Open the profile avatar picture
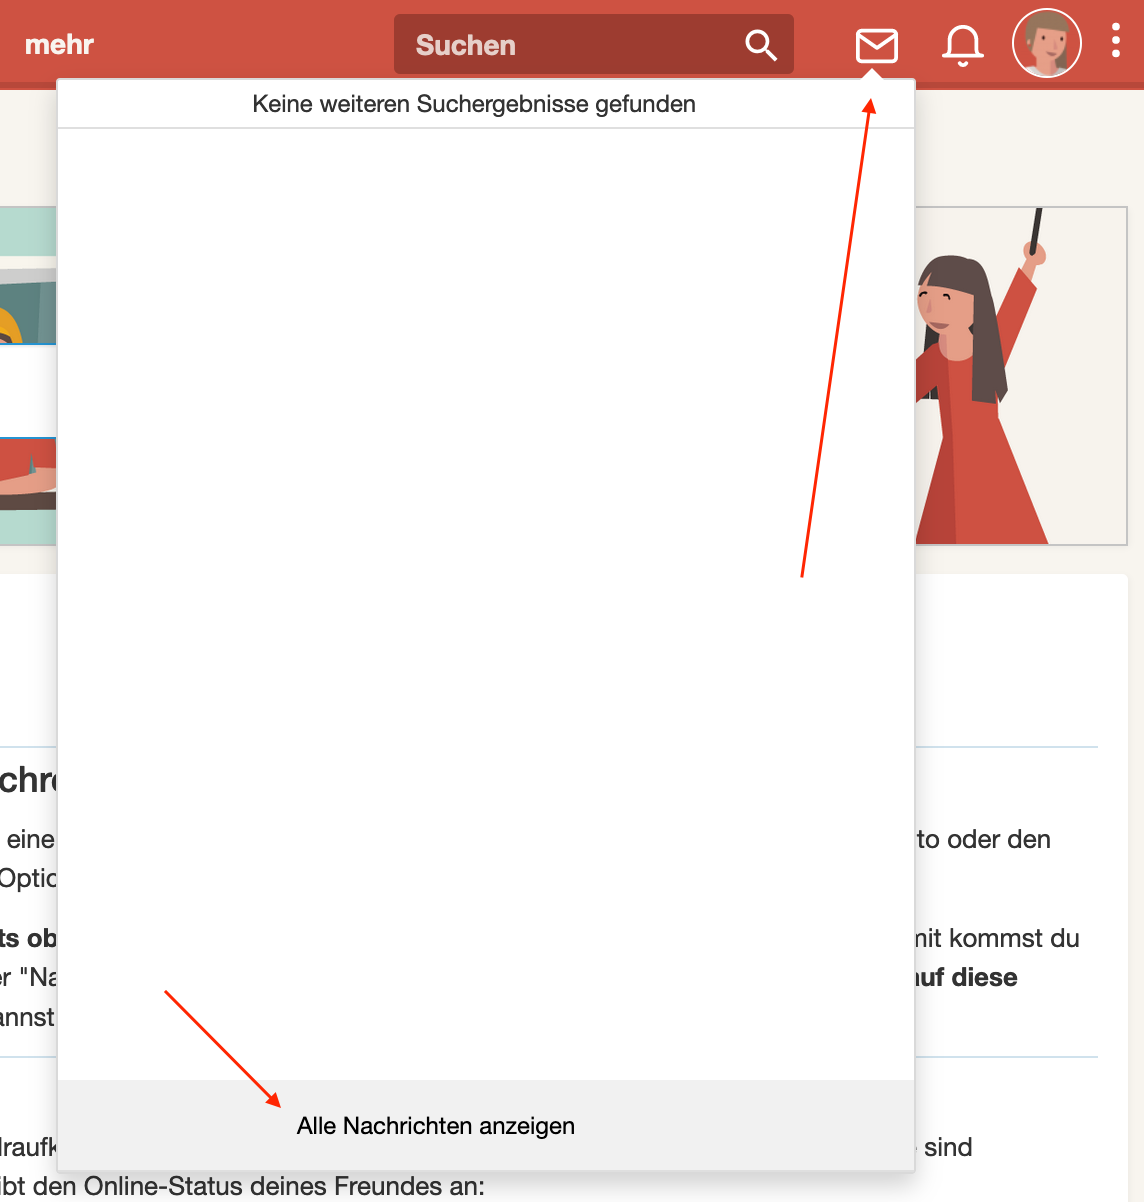Image resolution: width=1144 pixels, height=1202 pixels. (1046, 44)
